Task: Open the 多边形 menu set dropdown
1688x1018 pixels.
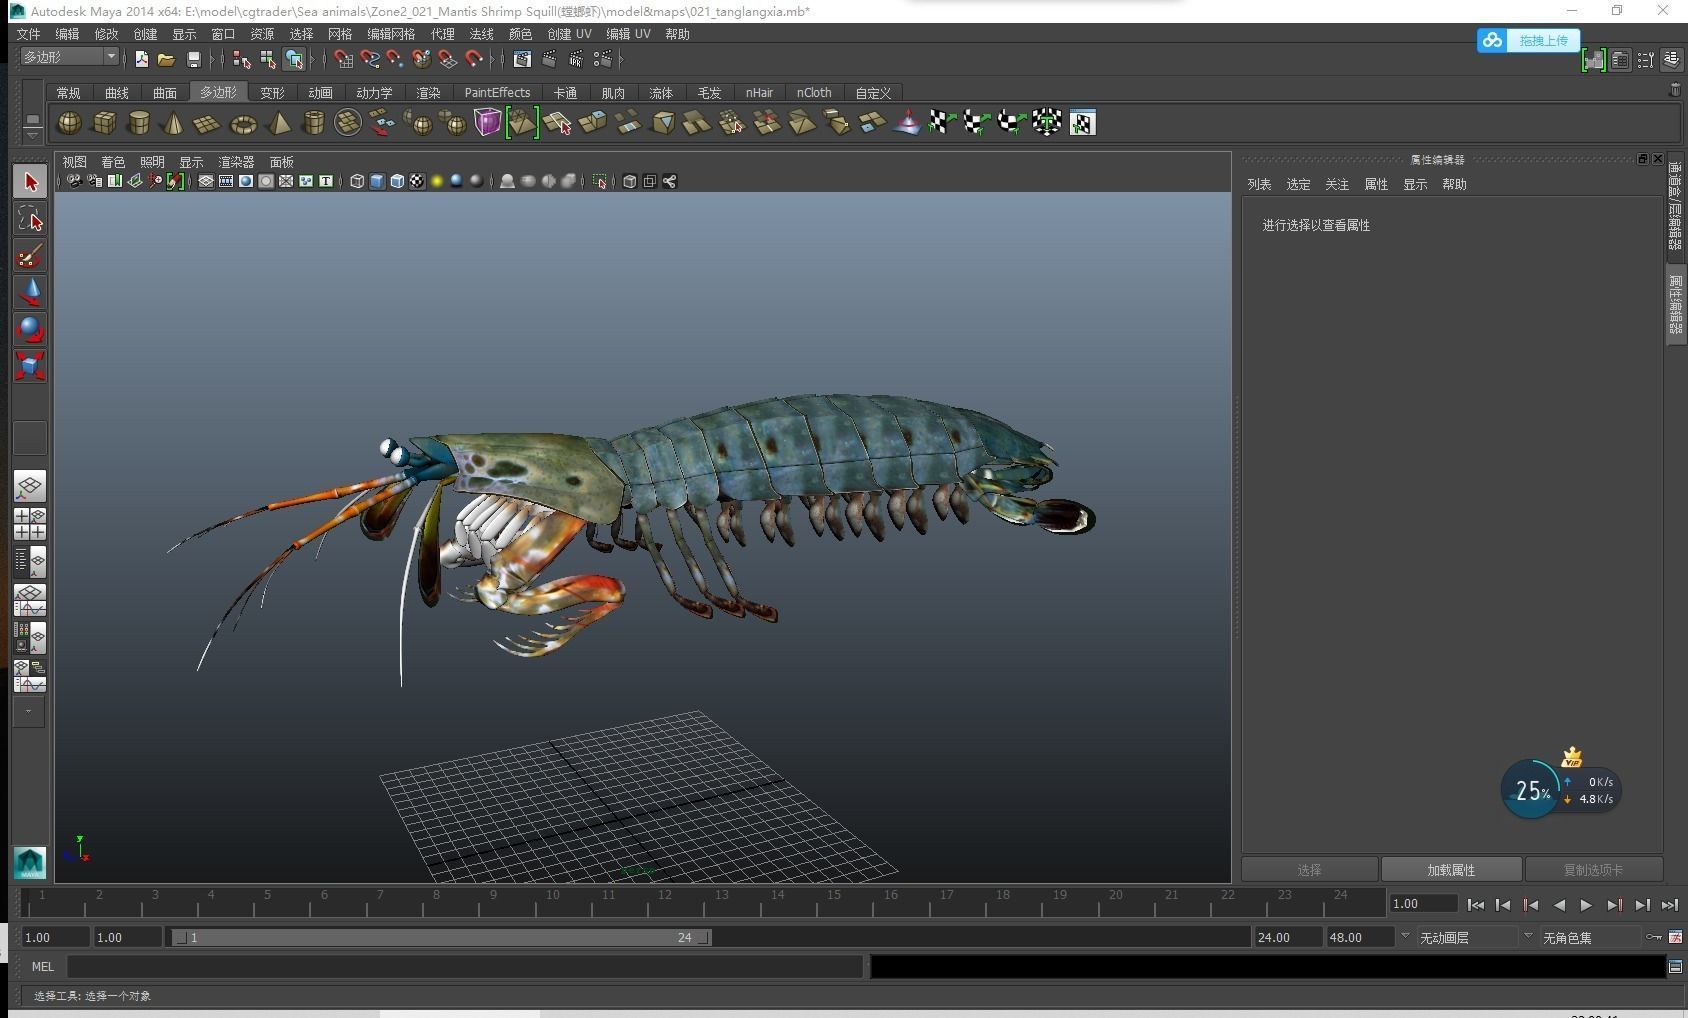Action: [x=69, y=57]
